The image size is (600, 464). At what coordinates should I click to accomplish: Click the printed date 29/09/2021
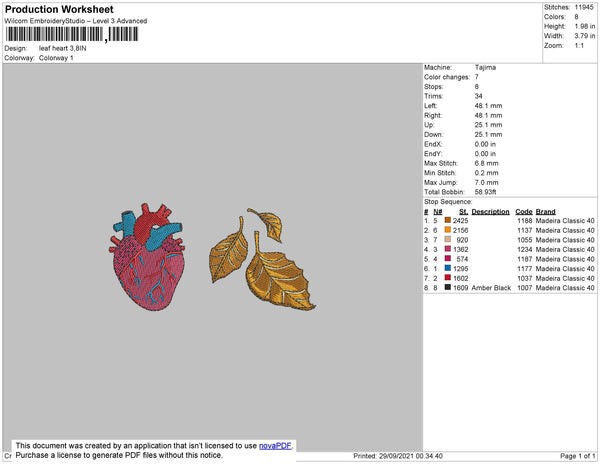(396, 456)
